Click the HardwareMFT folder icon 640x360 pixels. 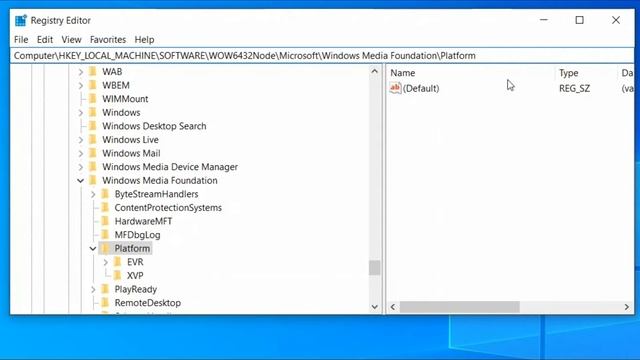tap(105, 221)
